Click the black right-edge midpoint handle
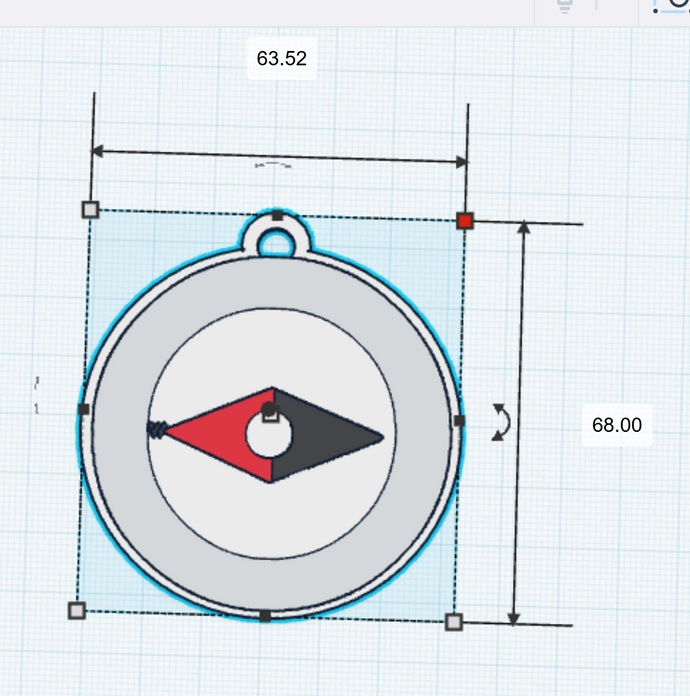 (x=459, y=421)
